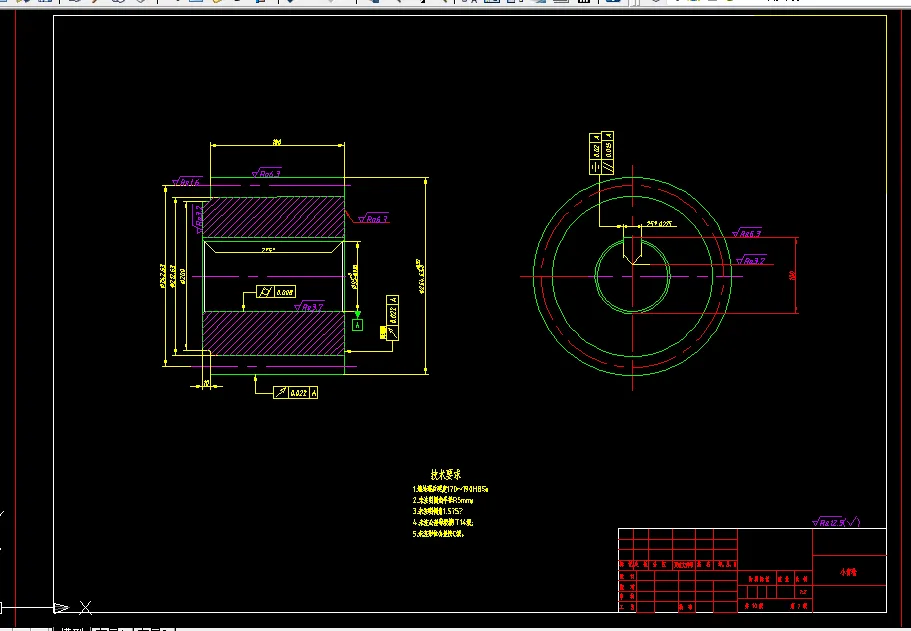
Task: Select the Ra3.2 roughness symbol inside the bore
Action: [309, 306]
